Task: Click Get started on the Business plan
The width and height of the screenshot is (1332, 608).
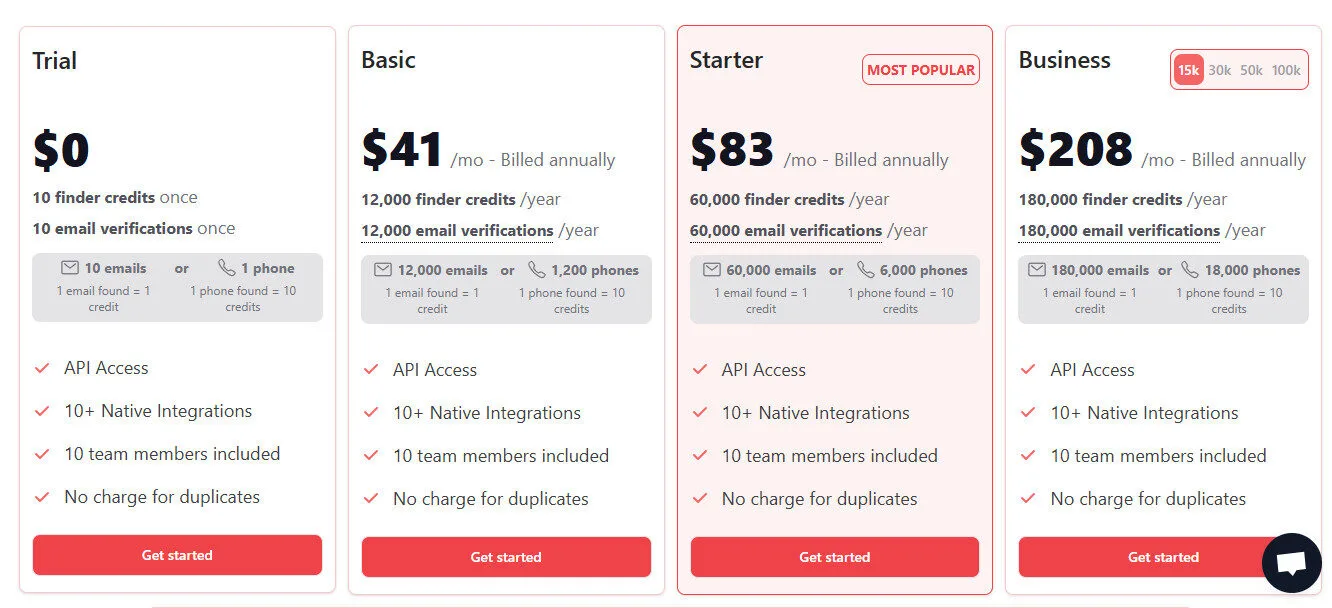Action: point(1163,557)
